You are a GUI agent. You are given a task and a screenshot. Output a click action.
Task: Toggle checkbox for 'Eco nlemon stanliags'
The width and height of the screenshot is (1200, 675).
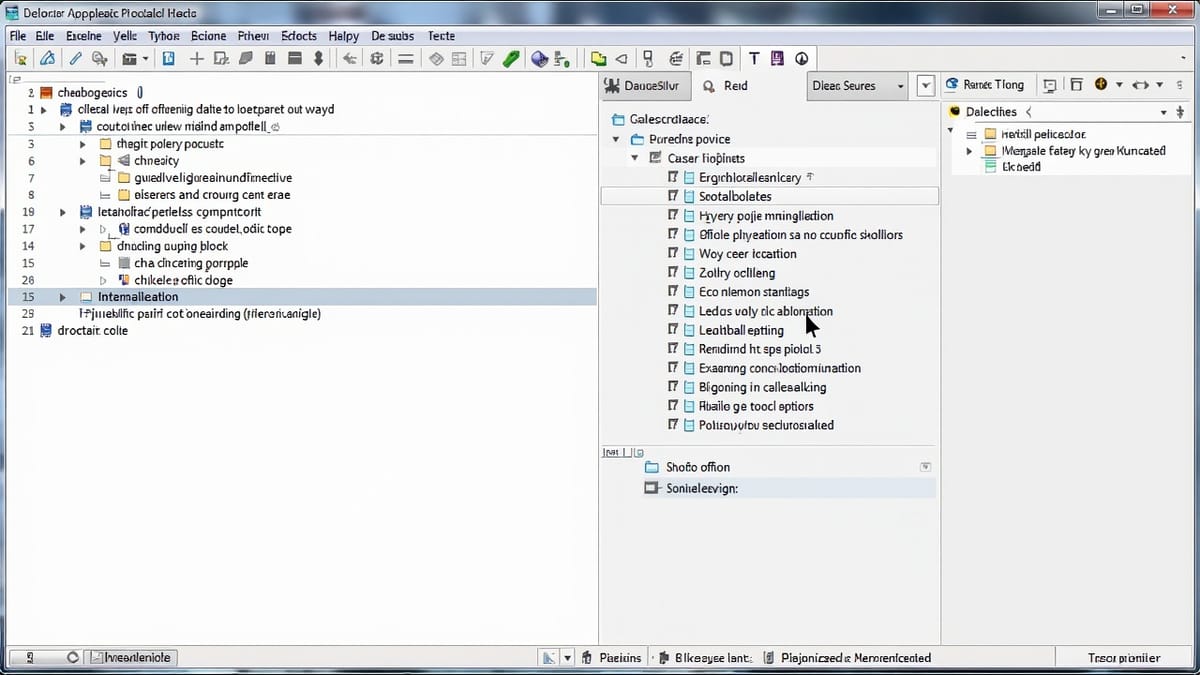pos(673,291)
